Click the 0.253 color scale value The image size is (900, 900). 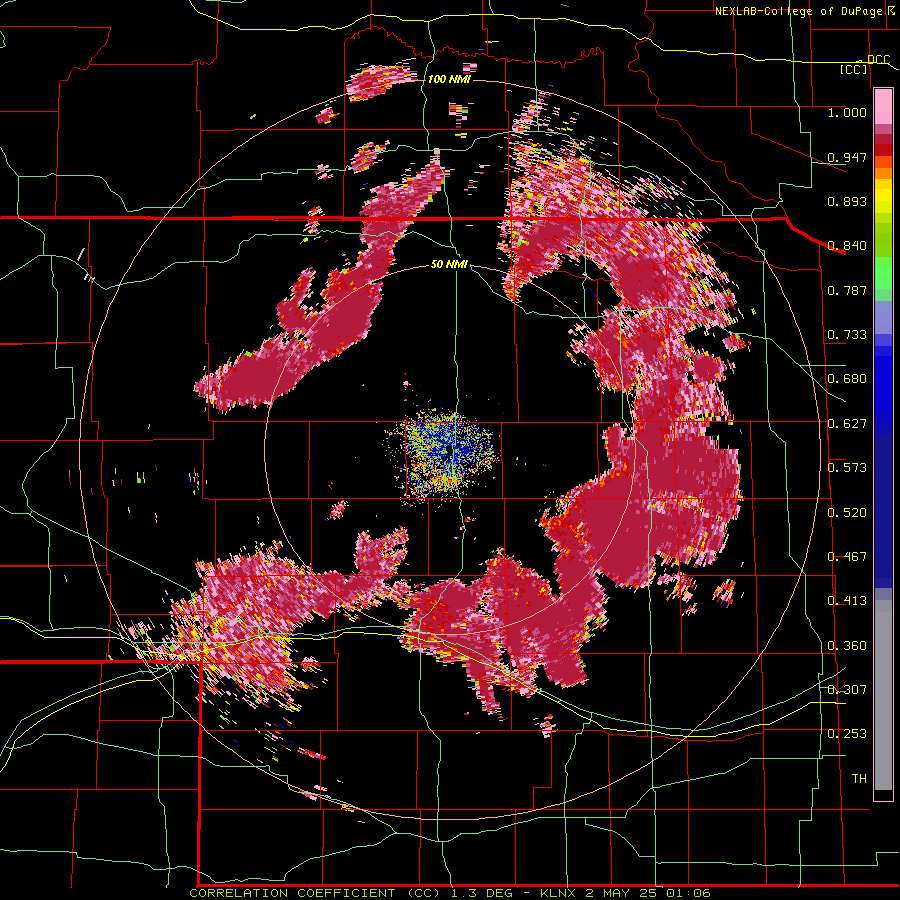tap(847, 734)
